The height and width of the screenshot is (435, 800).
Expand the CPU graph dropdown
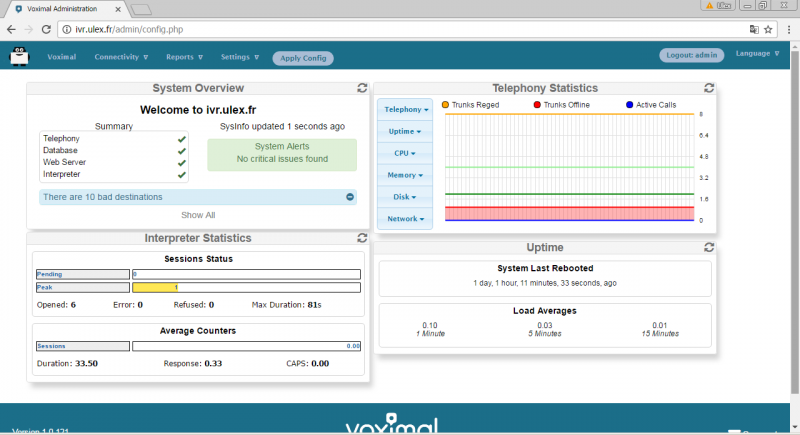[x=405, y=153]
